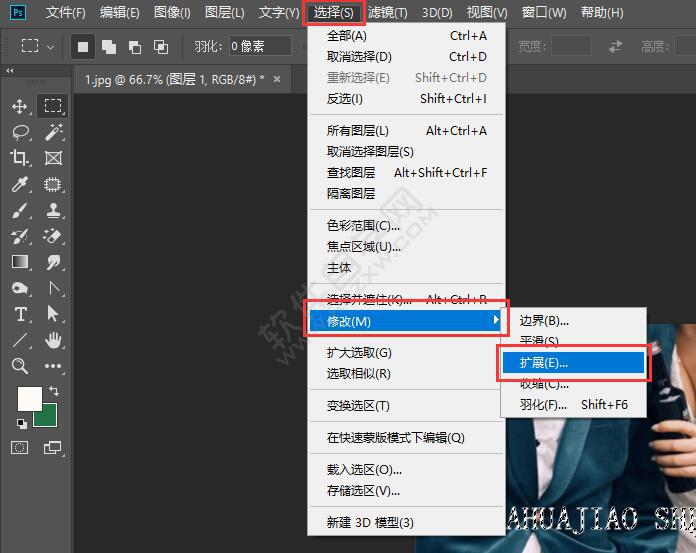
Task: Select the Move tool
Action: pos(20,106)
